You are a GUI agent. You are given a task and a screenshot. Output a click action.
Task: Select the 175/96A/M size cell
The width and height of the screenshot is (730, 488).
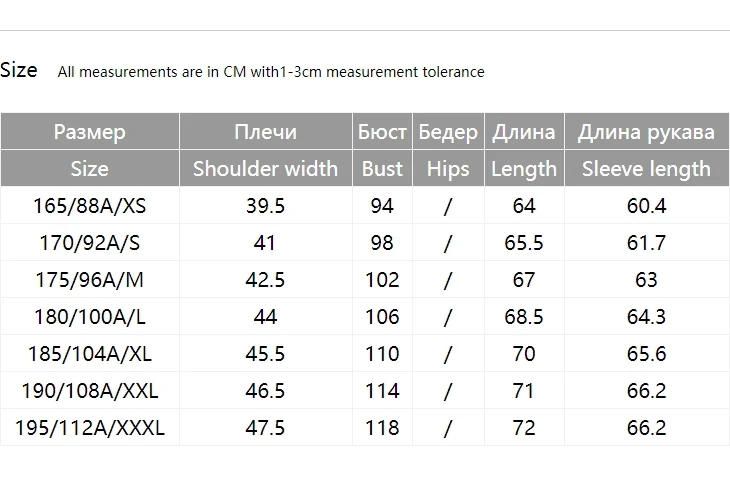pos(90,280)
